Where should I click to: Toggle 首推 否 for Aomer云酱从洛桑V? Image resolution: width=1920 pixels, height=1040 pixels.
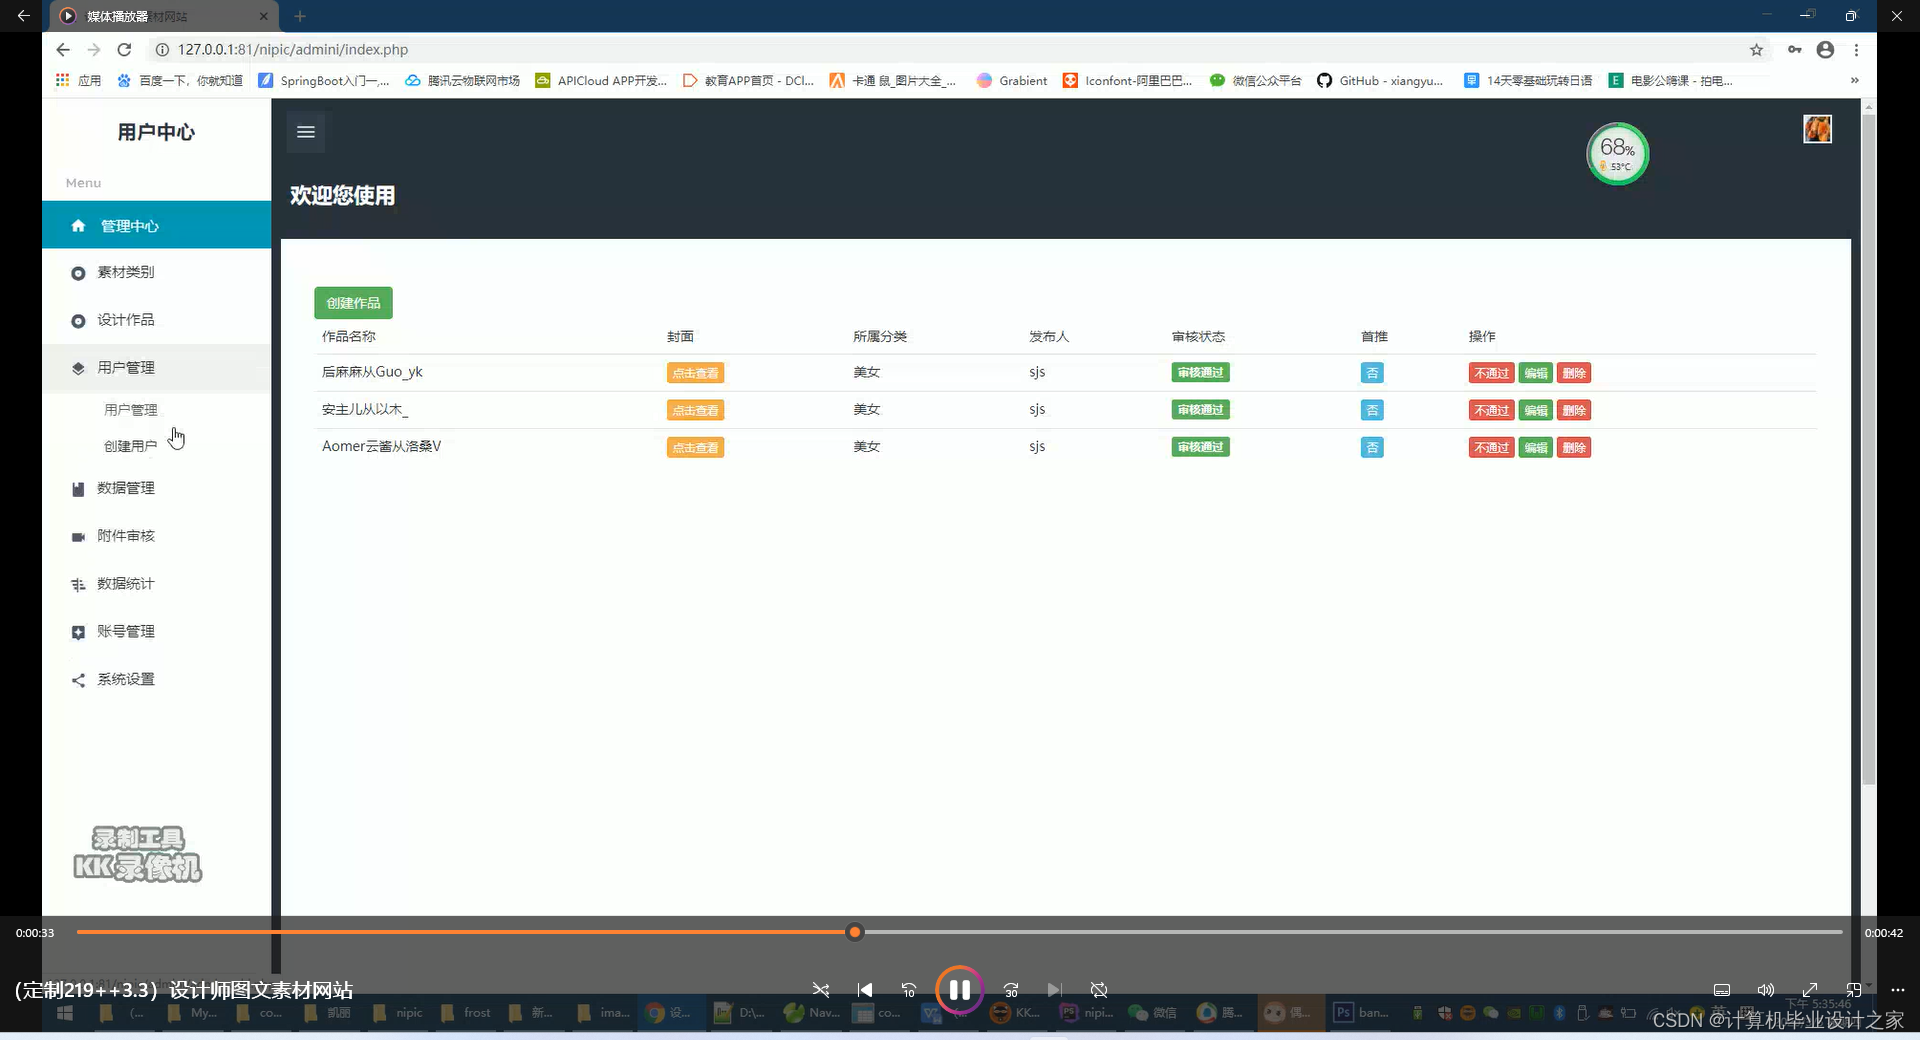click(1372, 447)
